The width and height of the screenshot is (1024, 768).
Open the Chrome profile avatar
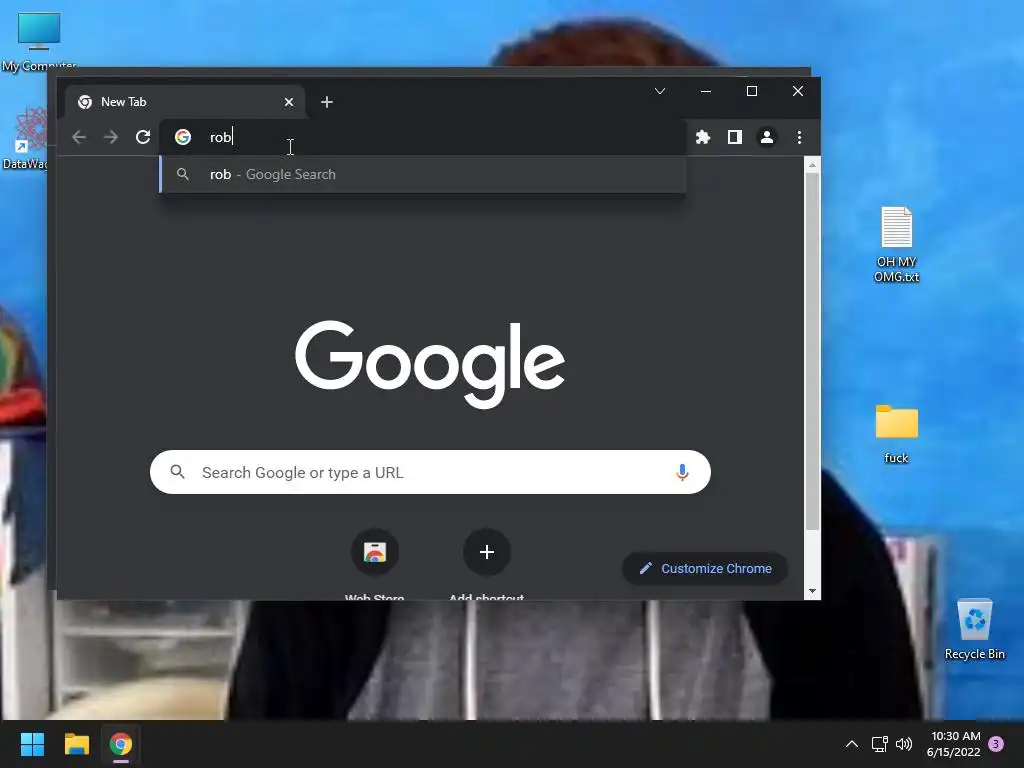click(767, 137)
